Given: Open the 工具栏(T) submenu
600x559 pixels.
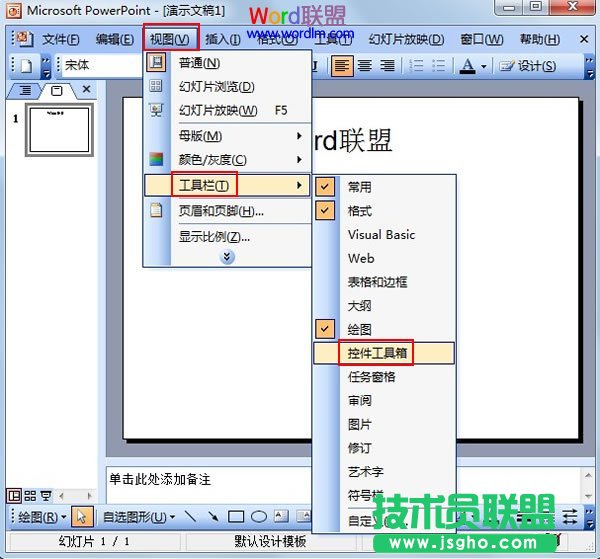Looking at the screenshot, I should (x=227, y=185).
